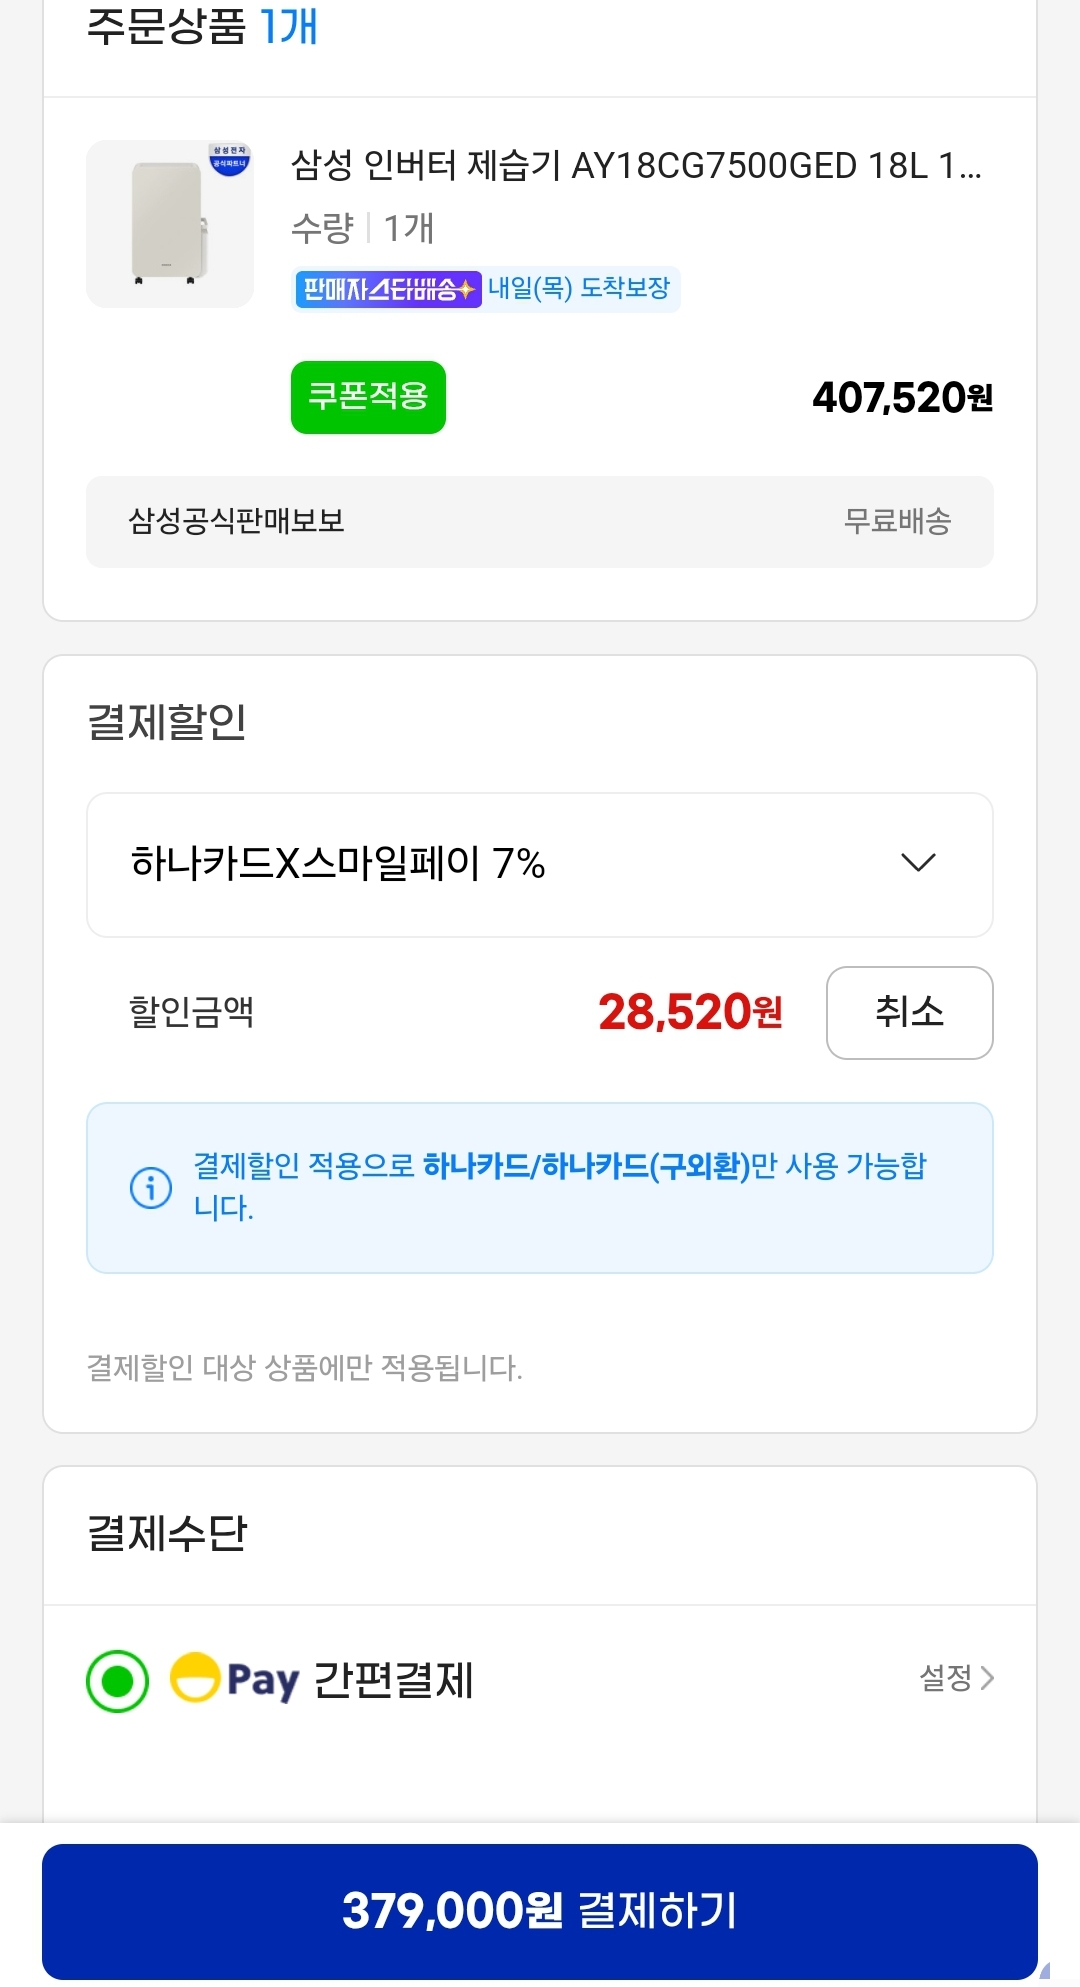The width and height of the screenshot is (1080, 1987).
Task: Select the Smile Pay 간편결제 radio button
Action: (118, 1681)
